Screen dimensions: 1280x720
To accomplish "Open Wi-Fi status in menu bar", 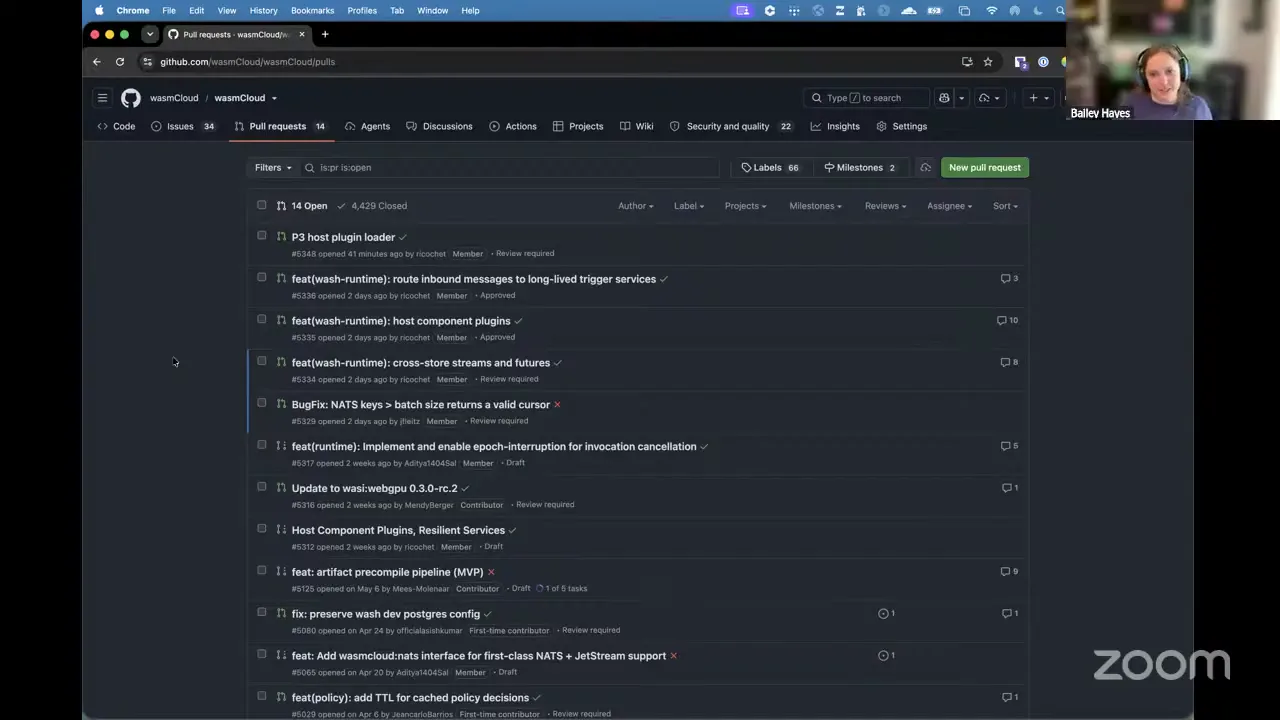I will point(992,11).
